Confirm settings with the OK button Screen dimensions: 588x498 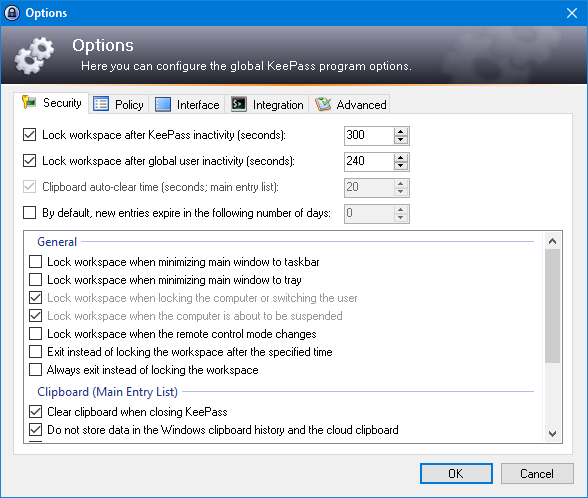click(x=456, y=474)
